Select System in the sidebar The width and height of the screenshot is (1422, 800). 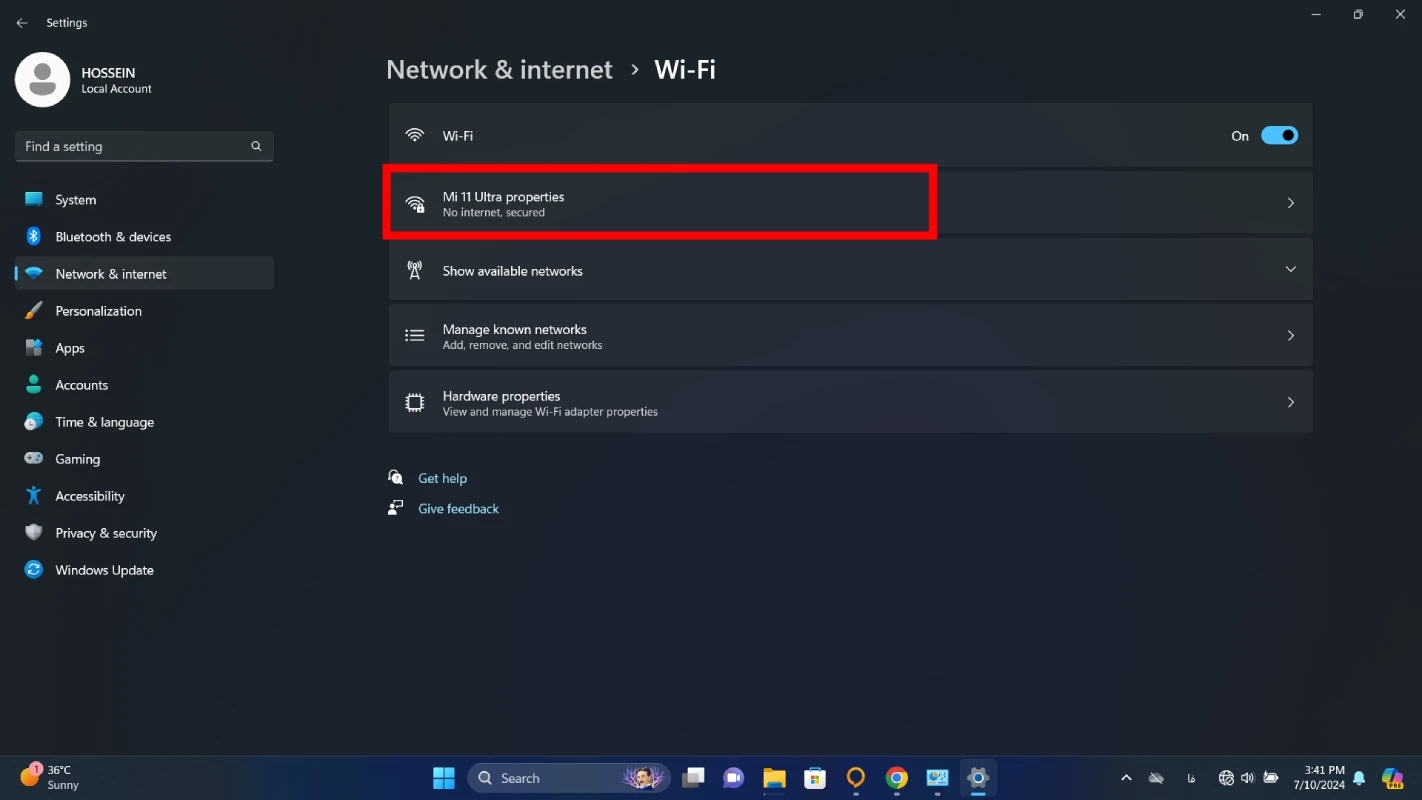coord(76,200)
